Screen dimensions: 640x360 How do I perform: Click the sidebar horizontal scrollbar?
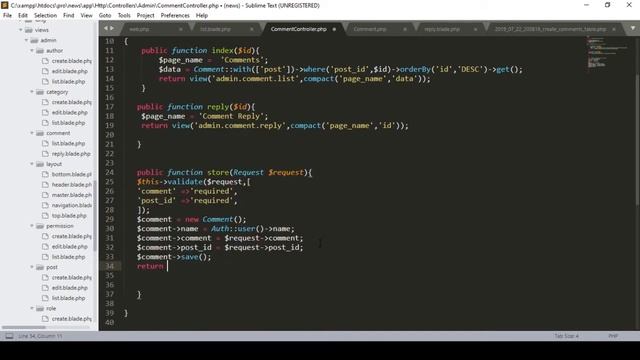[x=24, y=327]
